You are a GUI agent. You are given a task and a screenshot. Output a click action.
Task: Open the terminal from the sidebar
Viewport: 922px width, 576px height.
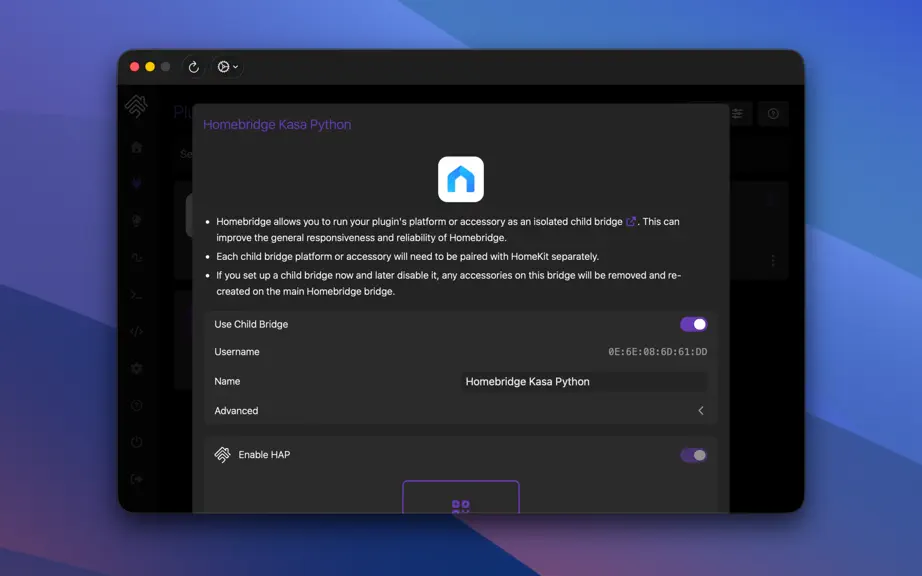click(136, 295)
